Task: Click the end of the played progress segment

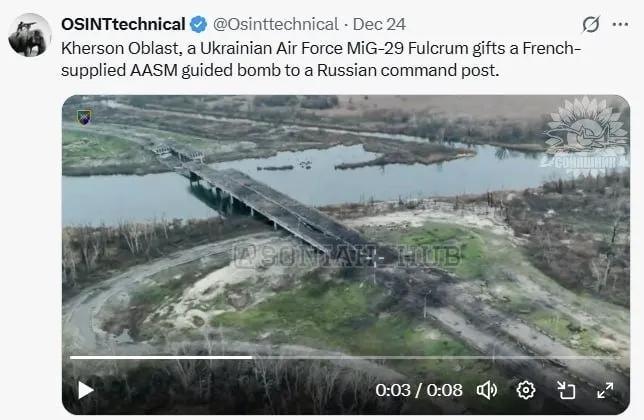Action: click(252, 358)
